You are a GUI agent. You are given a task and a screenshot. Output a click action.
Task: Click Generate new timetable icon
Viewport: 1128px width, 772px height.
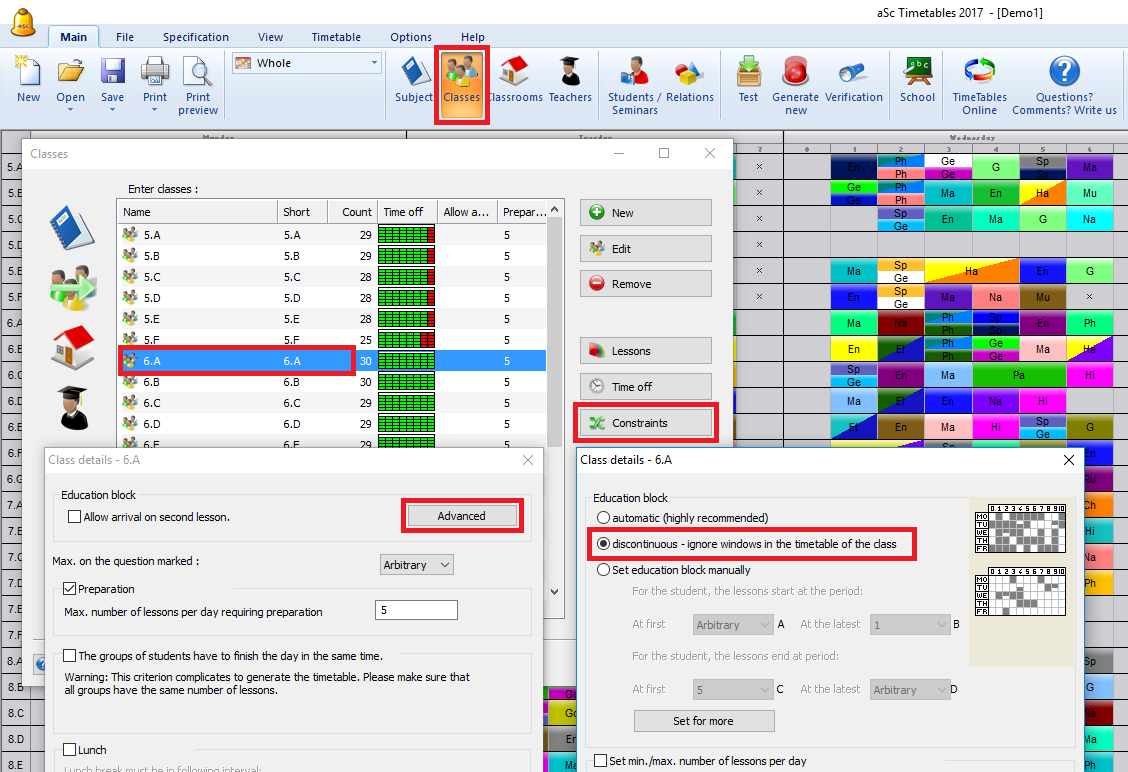tap(796, 79)
